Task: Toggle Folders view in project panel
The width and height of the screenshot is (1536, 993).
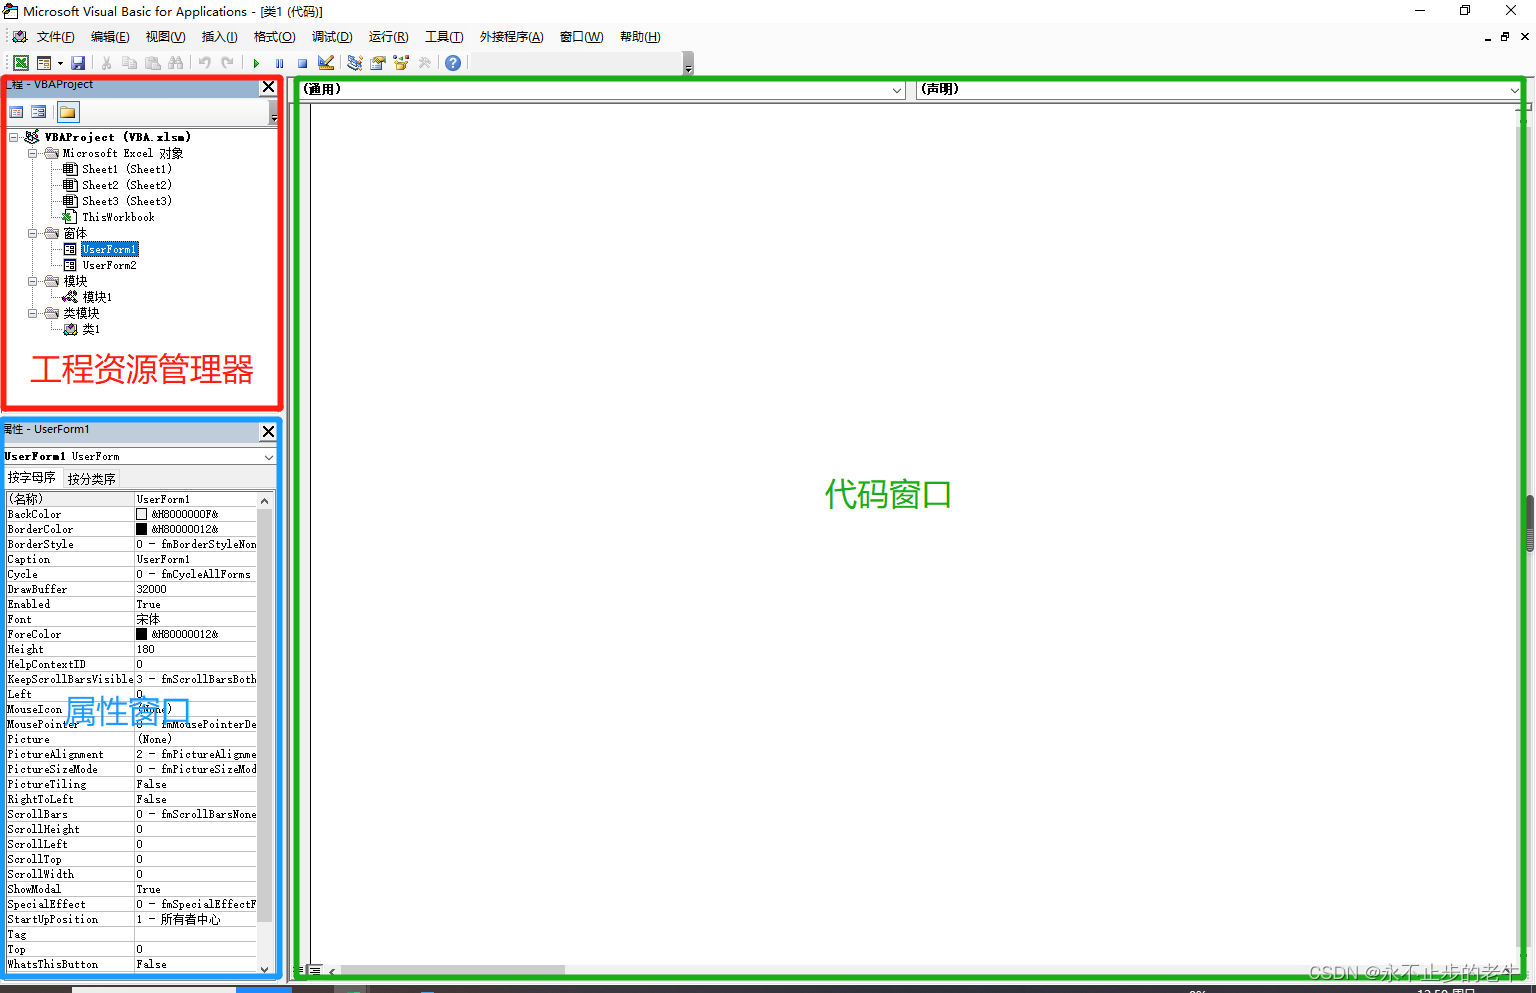Action: 67,112
